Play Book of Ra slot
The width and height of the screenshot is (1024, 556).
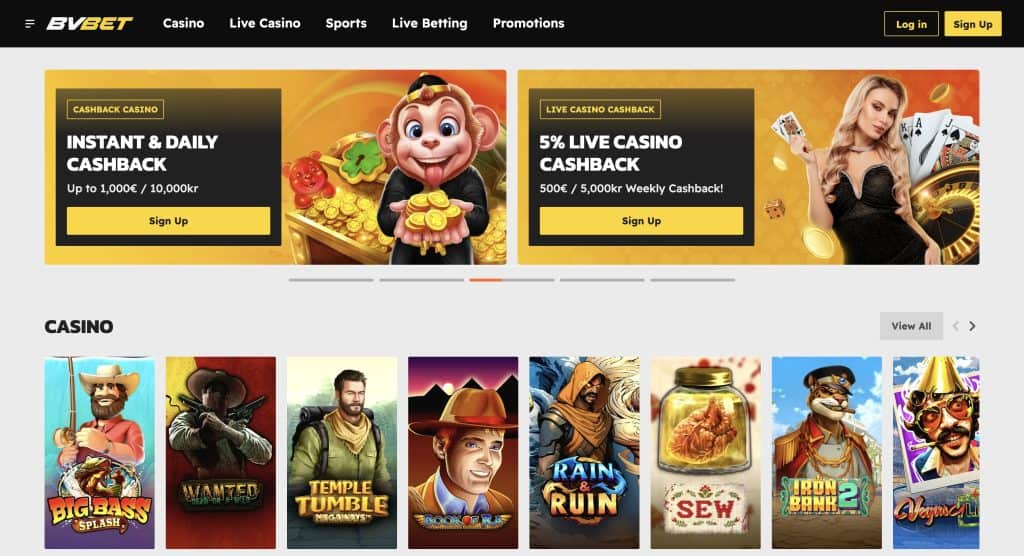point(463,452)
